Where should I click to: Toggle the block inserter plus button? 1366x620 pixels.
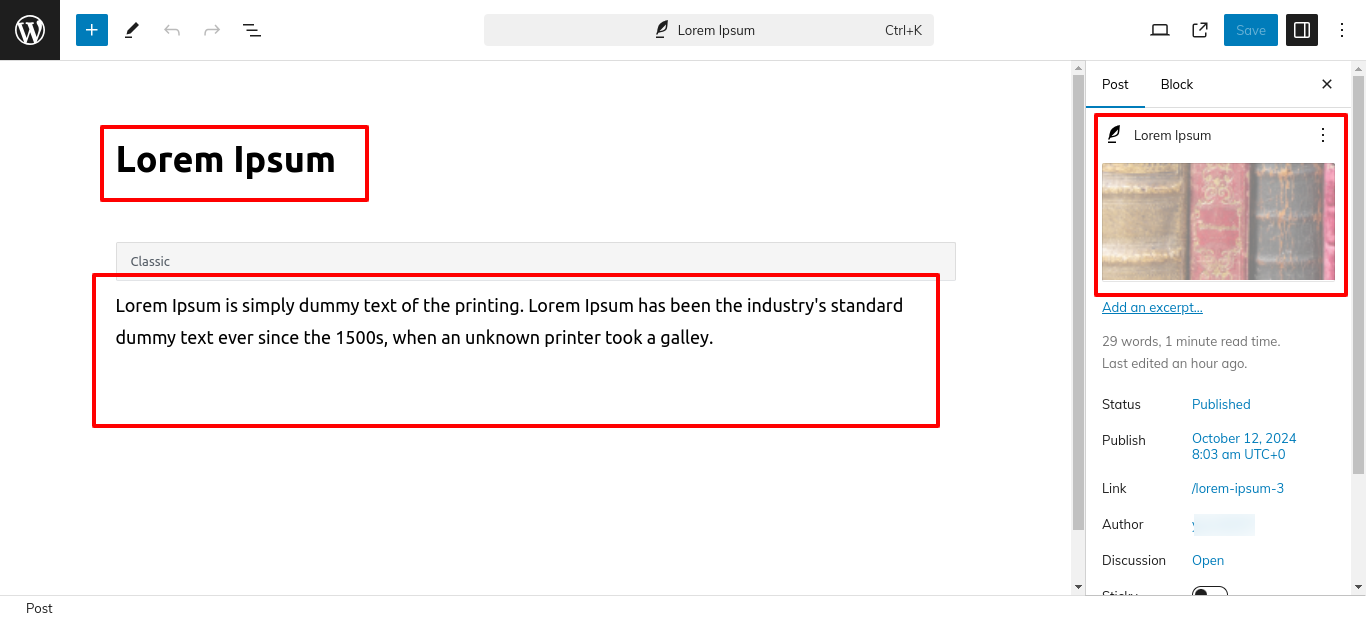click(92, 30)
